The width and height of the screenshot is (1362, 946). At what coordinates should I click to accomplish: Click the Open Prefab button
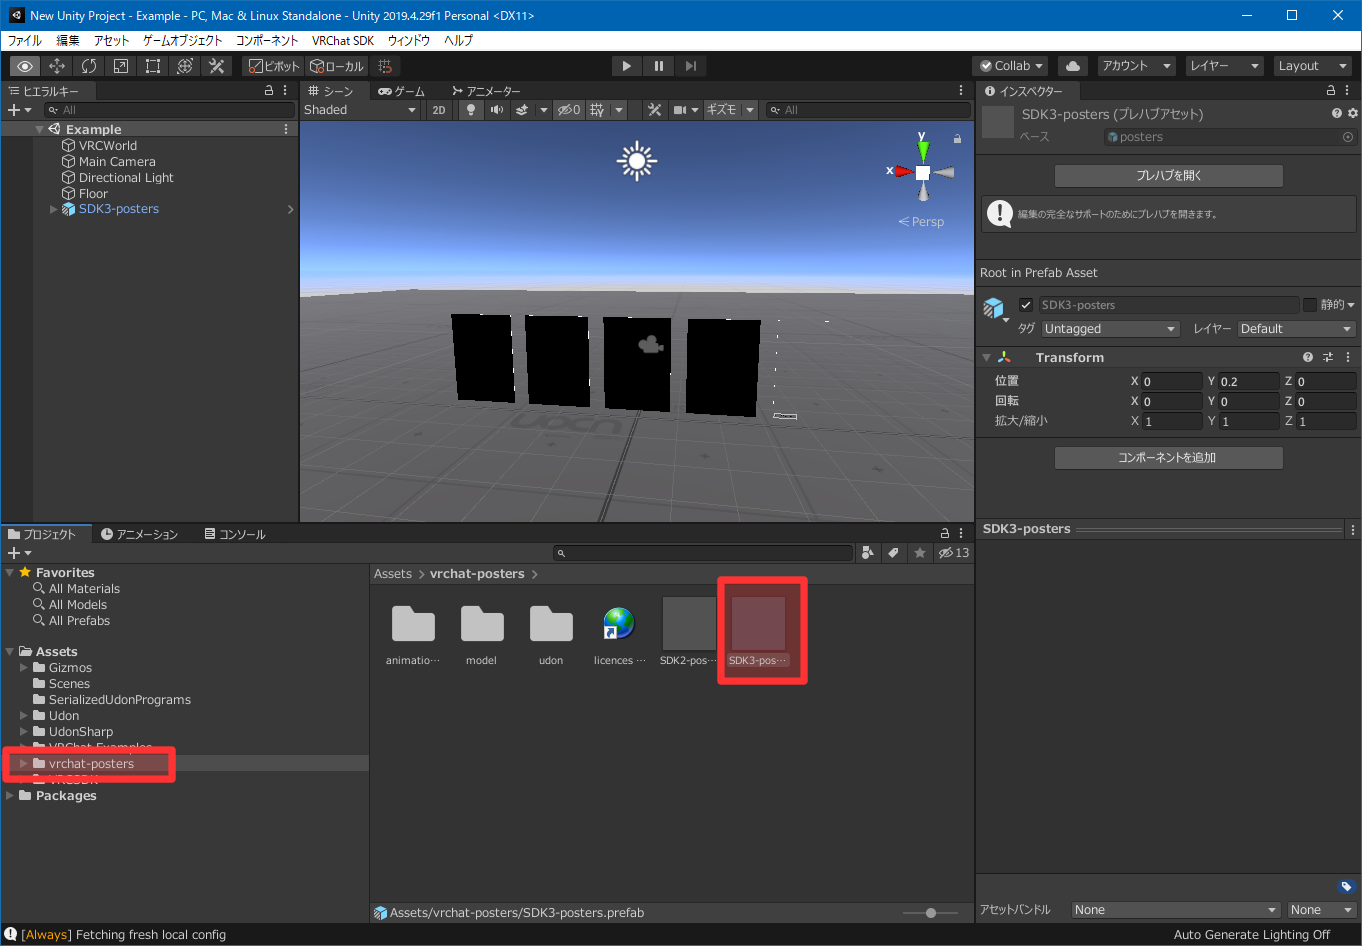click(x=1168, y=176)
